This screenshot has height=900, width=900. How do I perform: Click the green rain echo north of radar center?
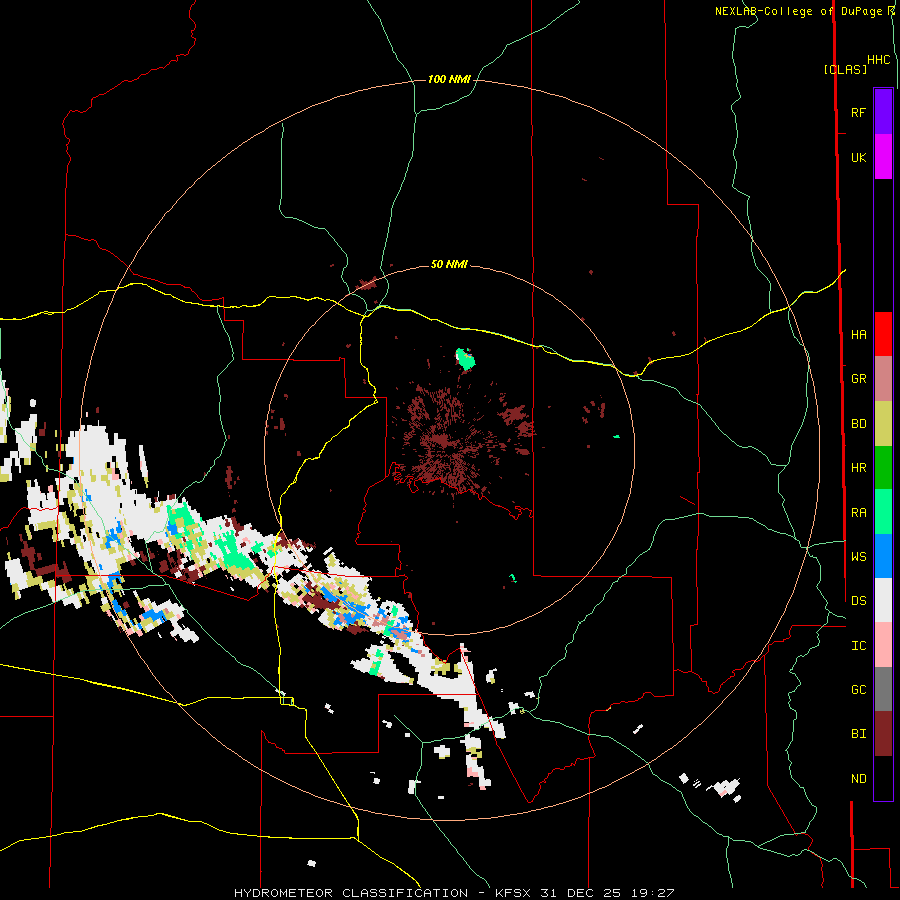[465, 359]
